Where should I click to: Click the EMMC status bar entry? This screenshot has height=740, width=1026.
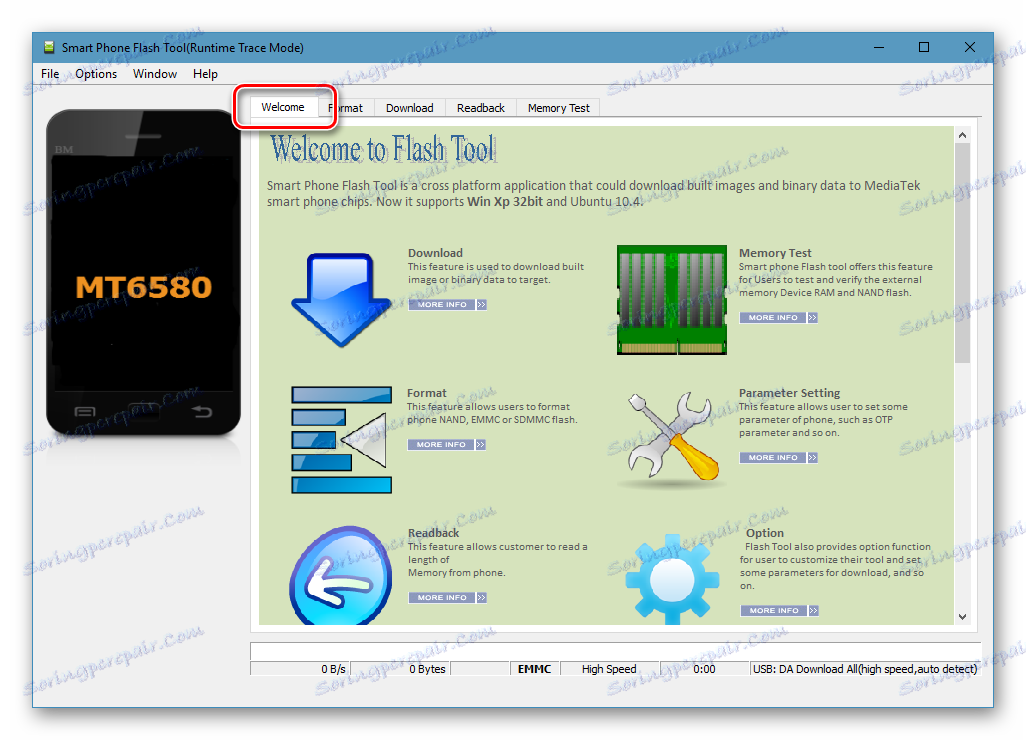[x=535, y=669]
